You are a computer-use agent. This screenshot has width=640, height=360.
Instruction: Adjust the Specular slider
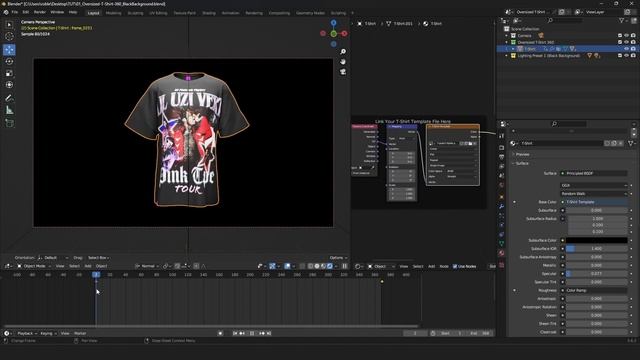[x=596, y=274]
